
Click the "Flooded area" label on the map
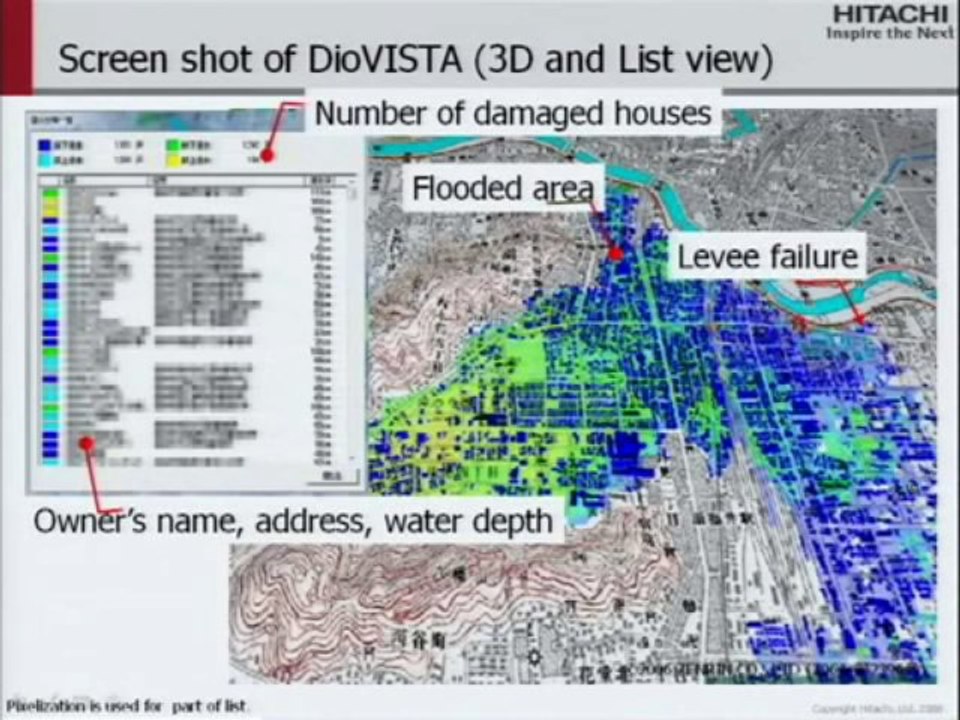(503, 188)
